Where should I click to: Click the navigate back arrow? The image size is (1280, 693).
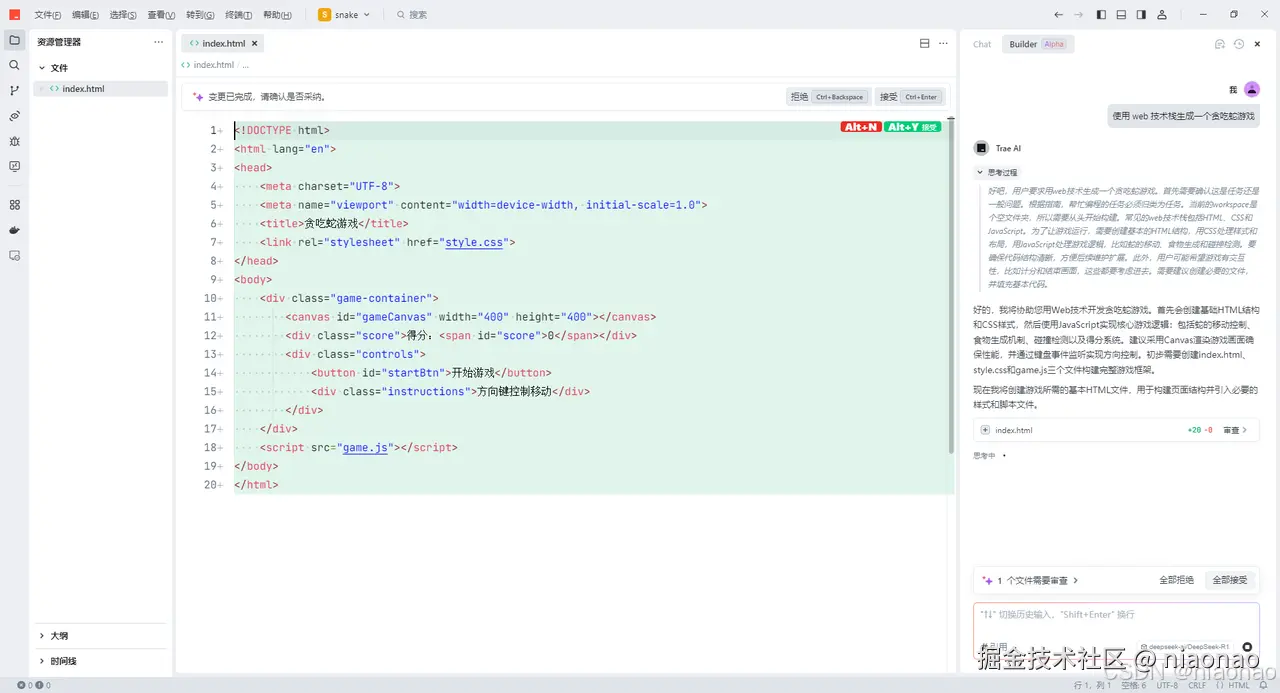(1059, 15)
